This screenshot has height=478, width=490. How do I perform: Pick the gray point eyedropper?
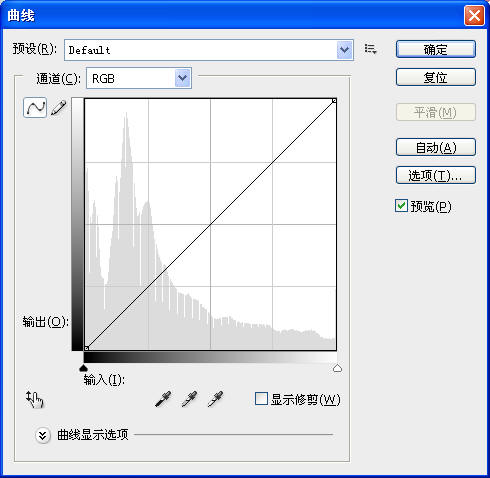[189, 399]
